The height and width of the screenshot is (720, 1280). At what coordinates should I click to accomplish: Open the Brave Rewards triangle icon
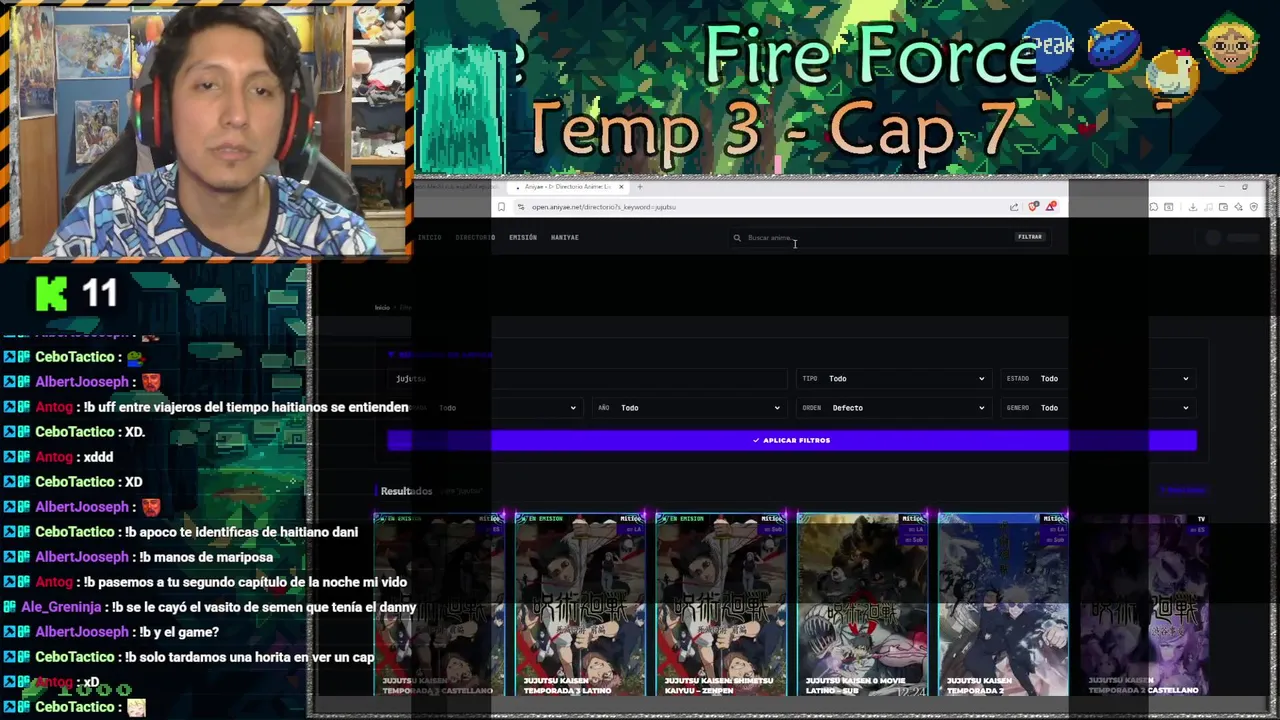pos(1050,207)
